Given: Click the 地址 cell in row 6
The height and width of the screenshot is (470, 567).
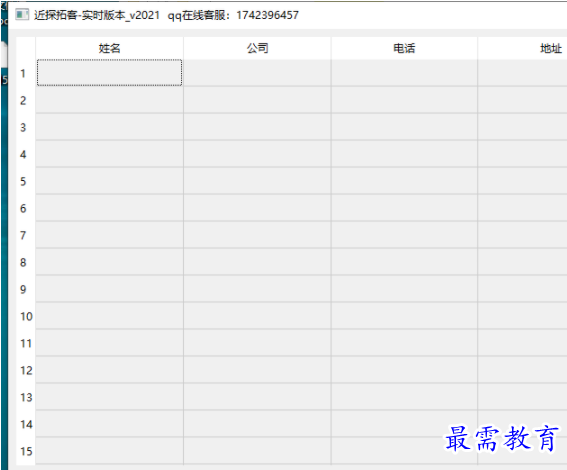Looking at the screenshot, I should point(523,208).
